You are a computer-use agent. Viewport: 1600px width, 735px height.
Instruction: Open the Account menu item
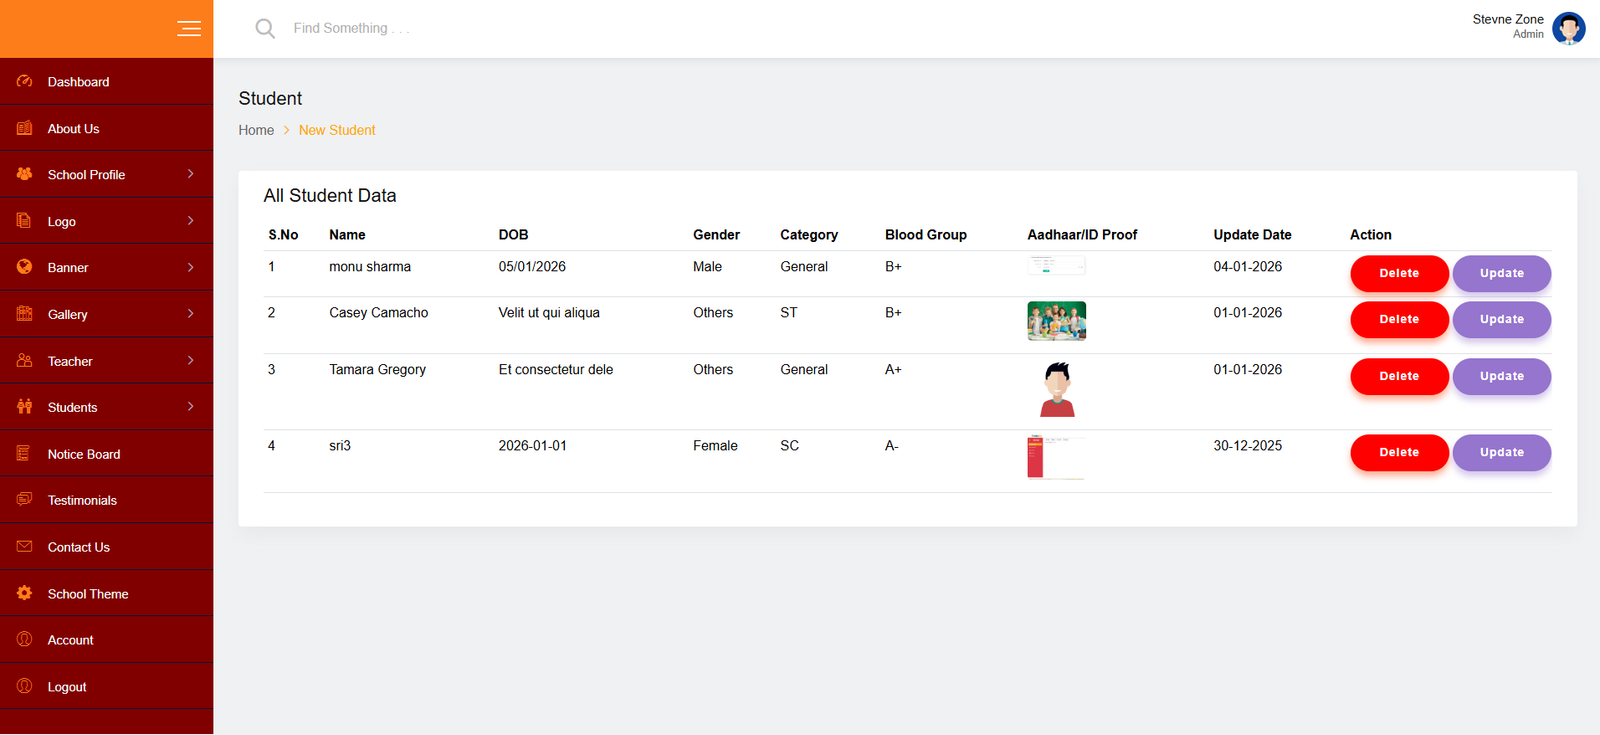coord(106,640)
